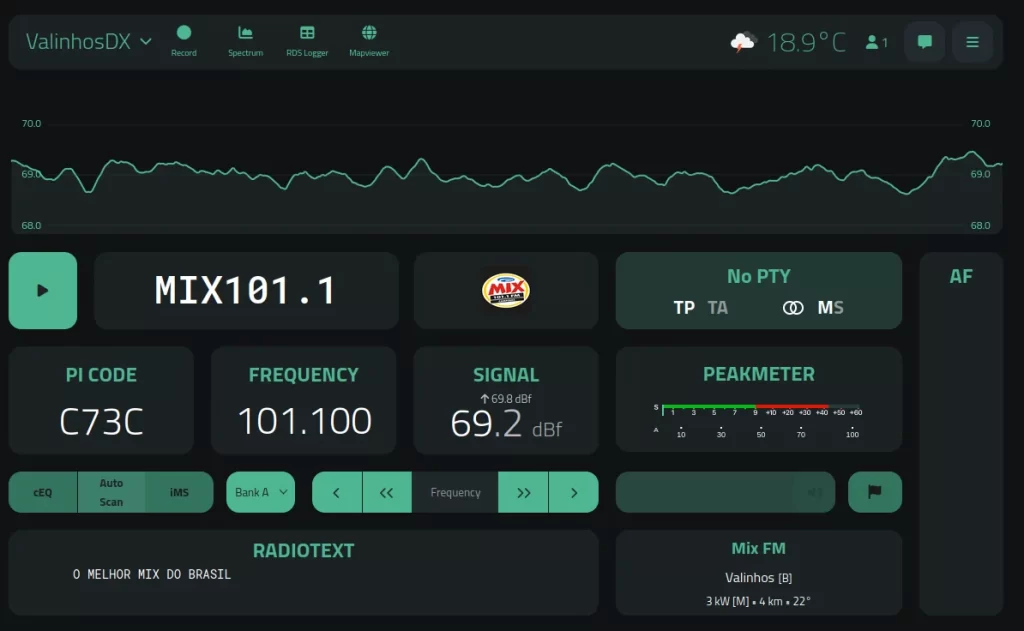Tune up one step with single right arrow
The image size is (1024, 631).
[x=573, y=493]
